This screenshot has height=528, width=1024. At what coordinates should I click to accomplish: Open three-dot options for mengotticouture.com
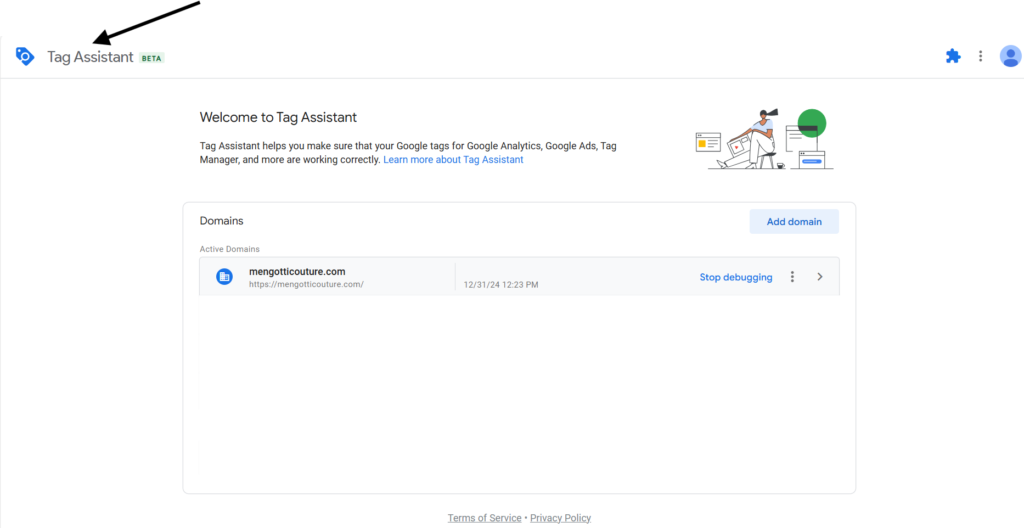(x=792, y=276)
